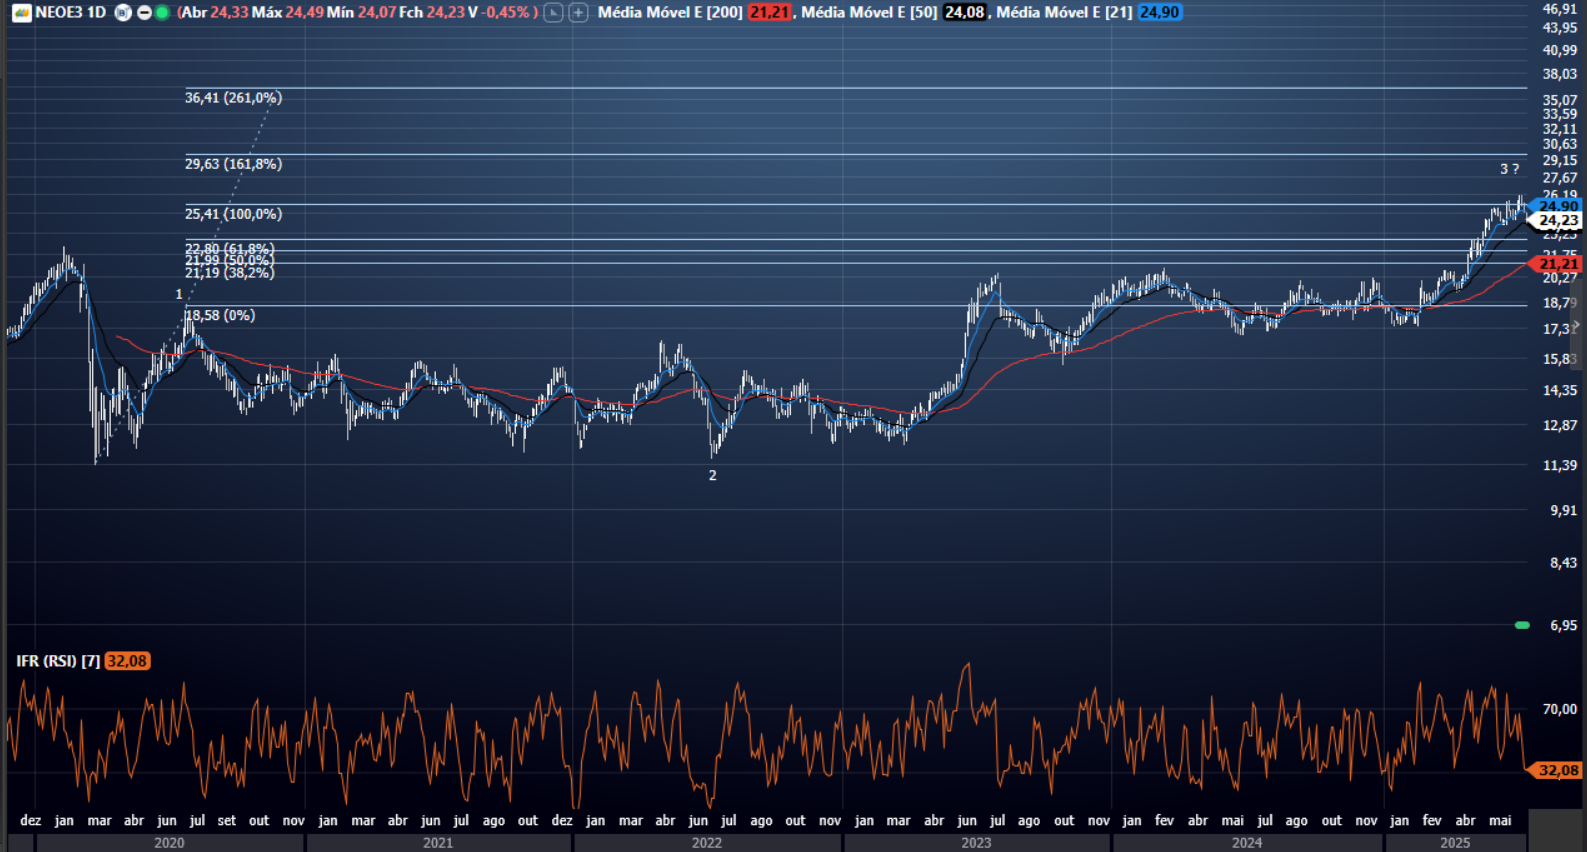Click the minus circle icon near the ticker
Image resolution: width=1587 pixels, height=852 pixels.
[x=144, y=13]
